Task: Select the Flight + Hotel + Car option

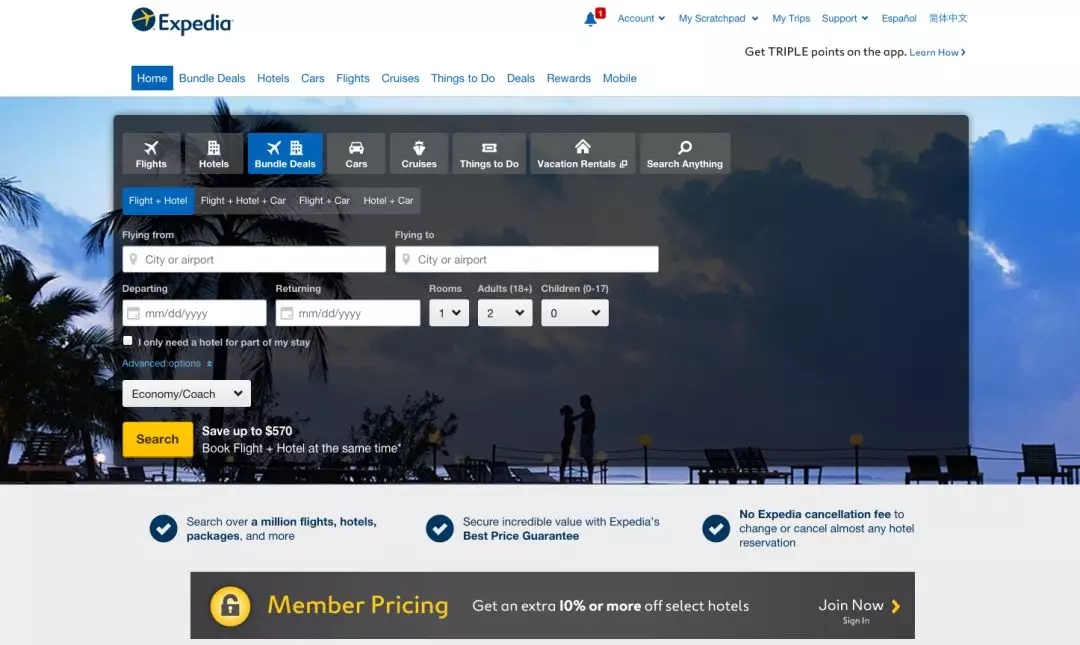Action: point(243,201)
